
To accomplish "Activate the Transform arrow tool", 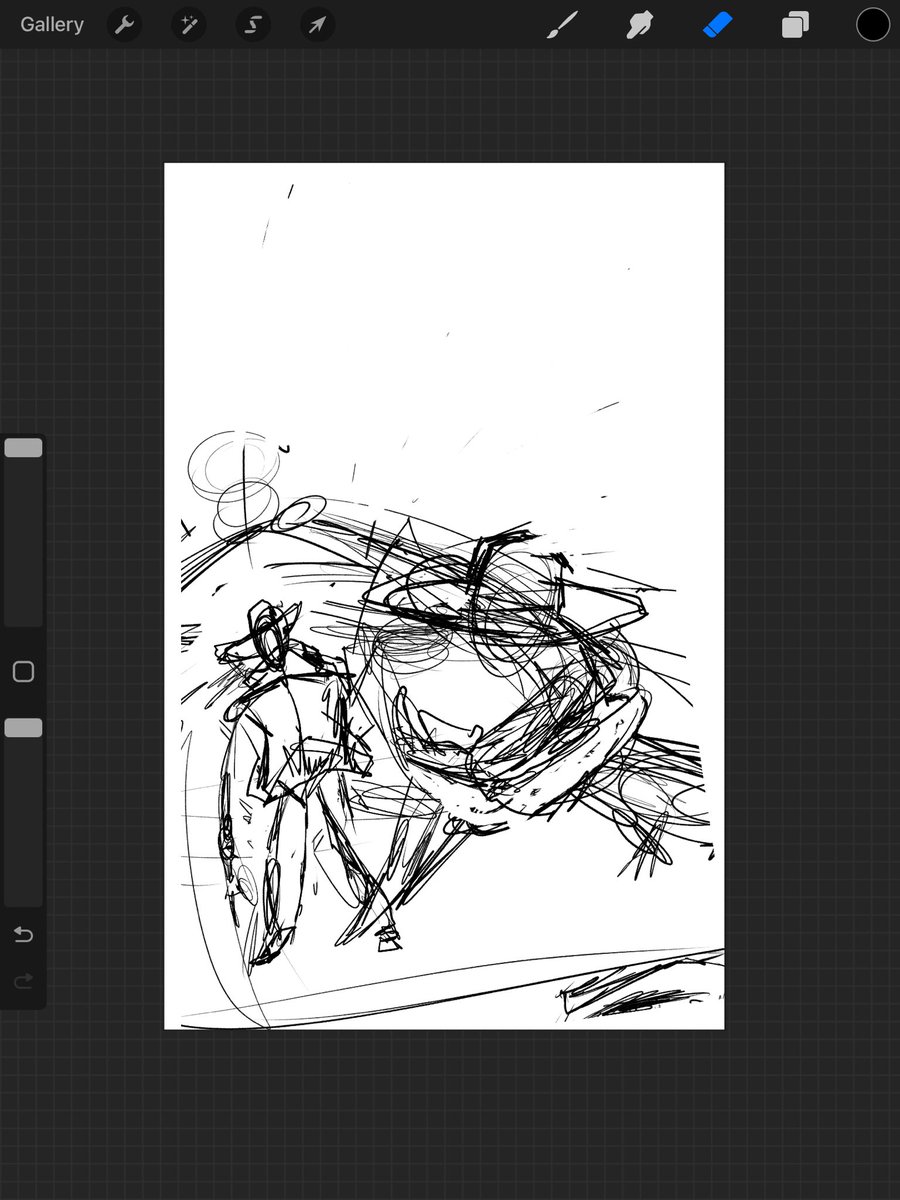I will pos(317,25).
